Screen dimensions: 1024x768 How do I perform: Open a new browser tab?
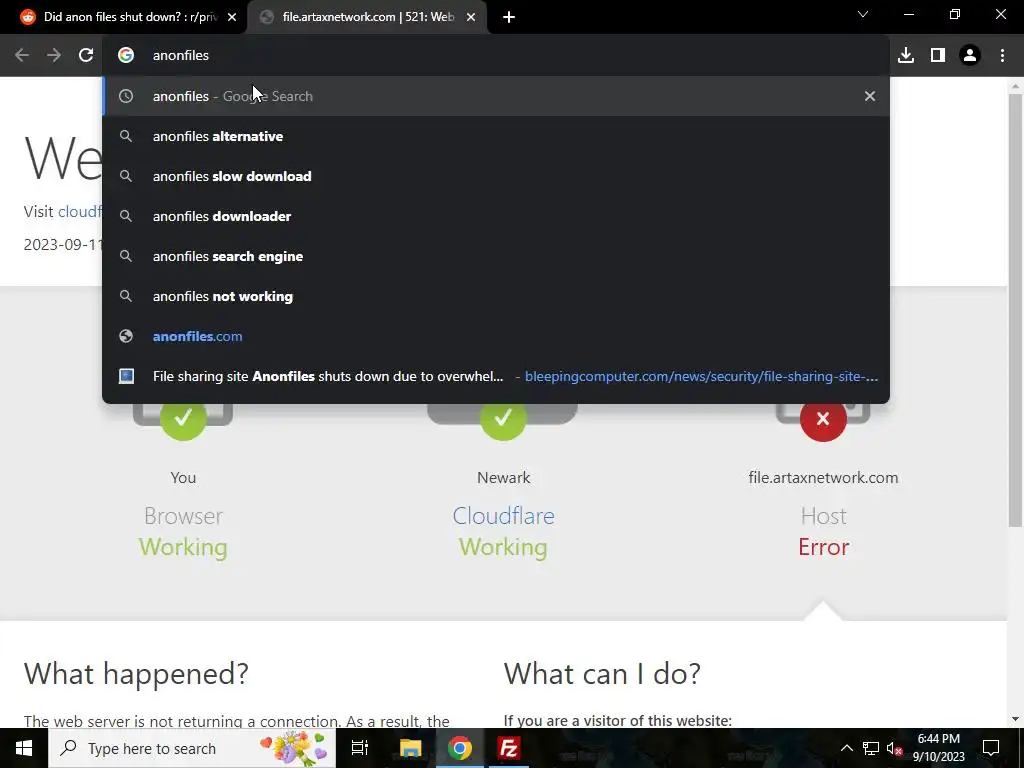pyautogui.click(x=509, y=17)
